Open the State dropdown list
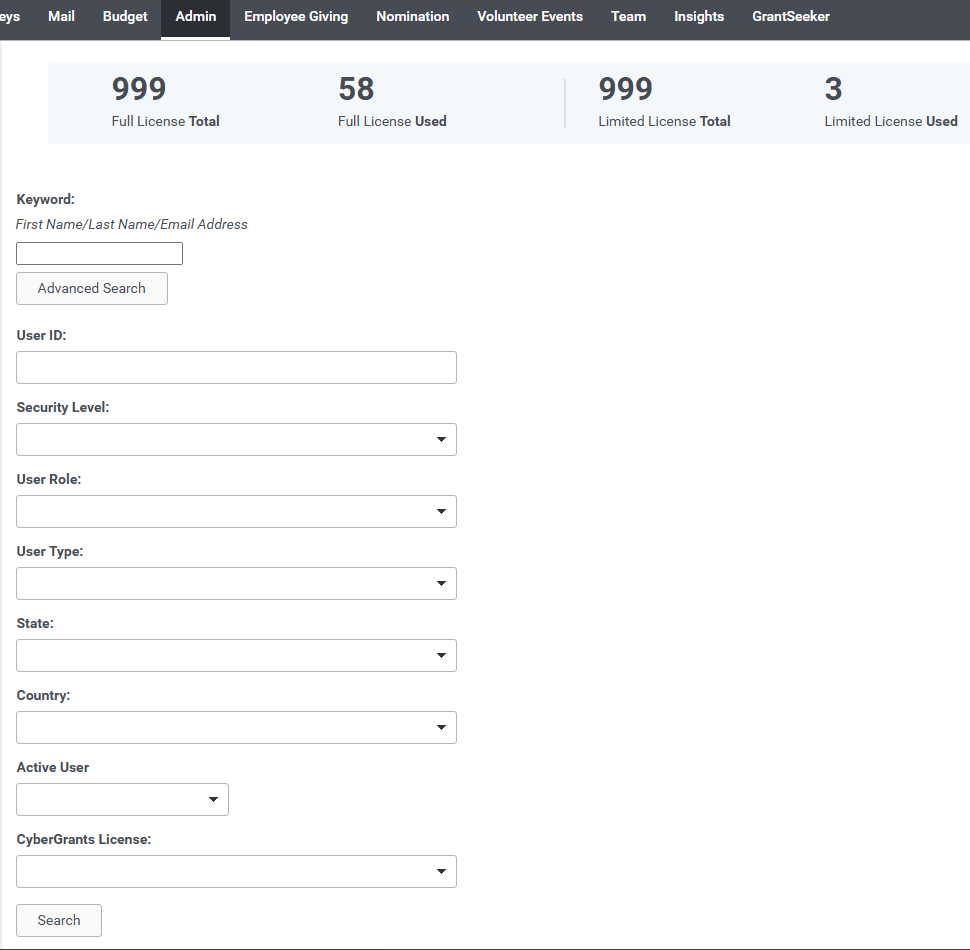 point(236,656)
